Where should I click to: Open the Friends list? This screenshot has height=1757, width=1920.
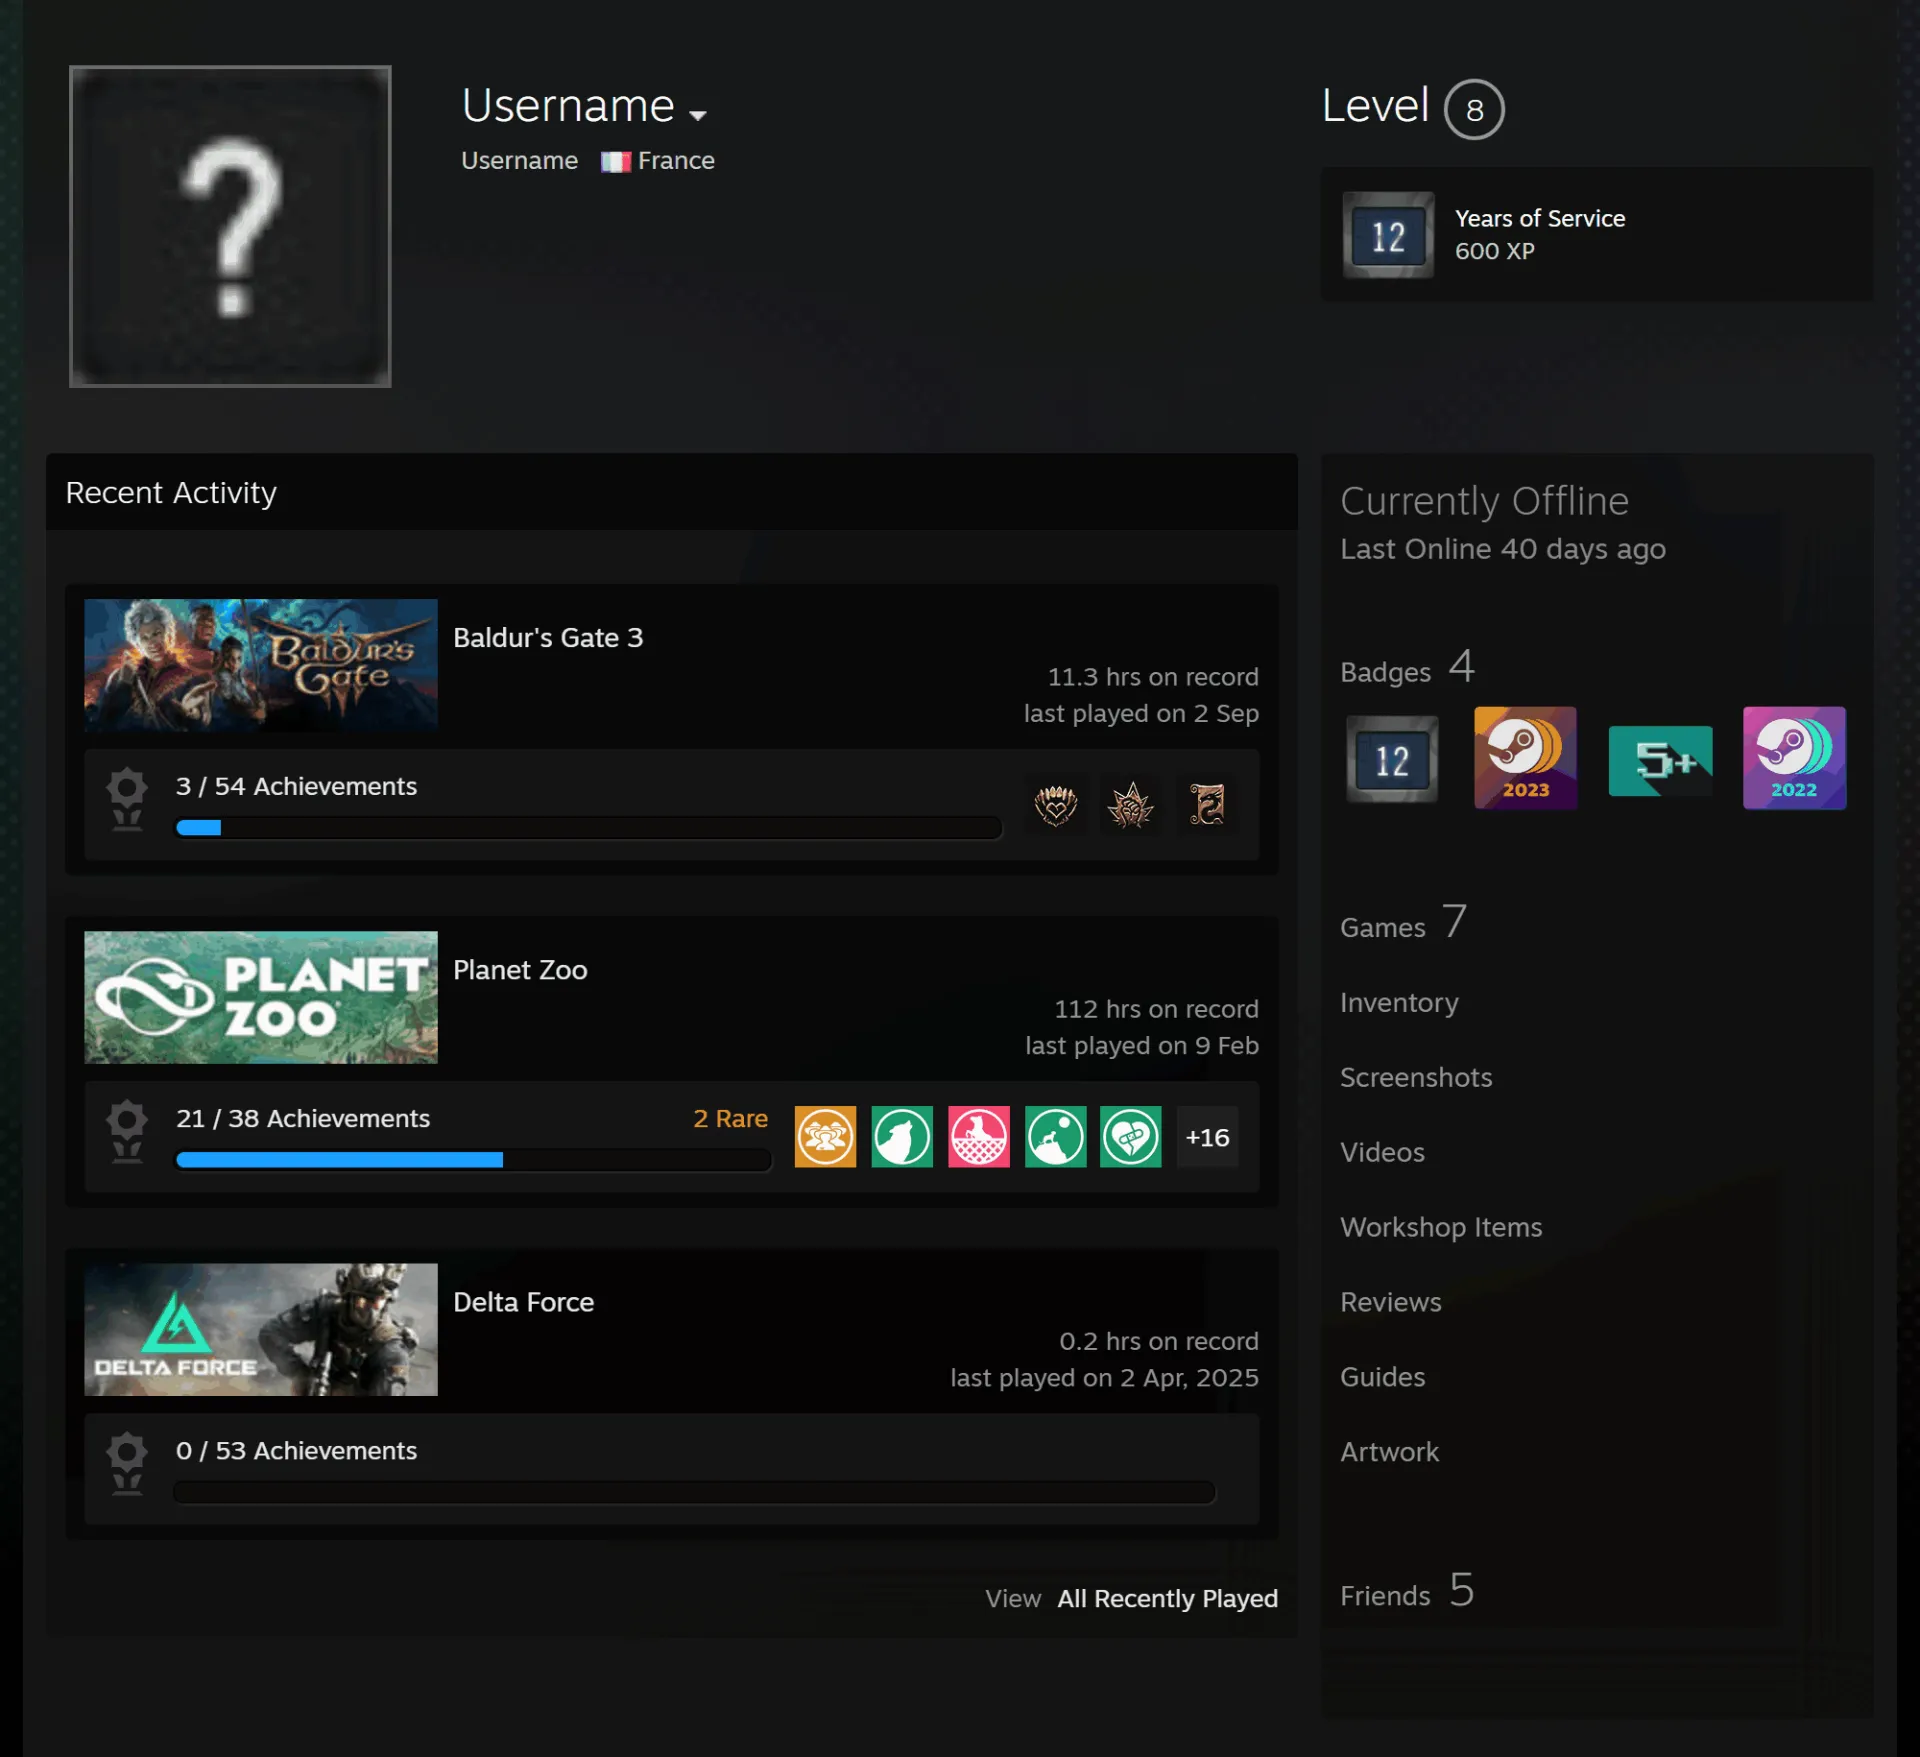coord(1407,1591)
